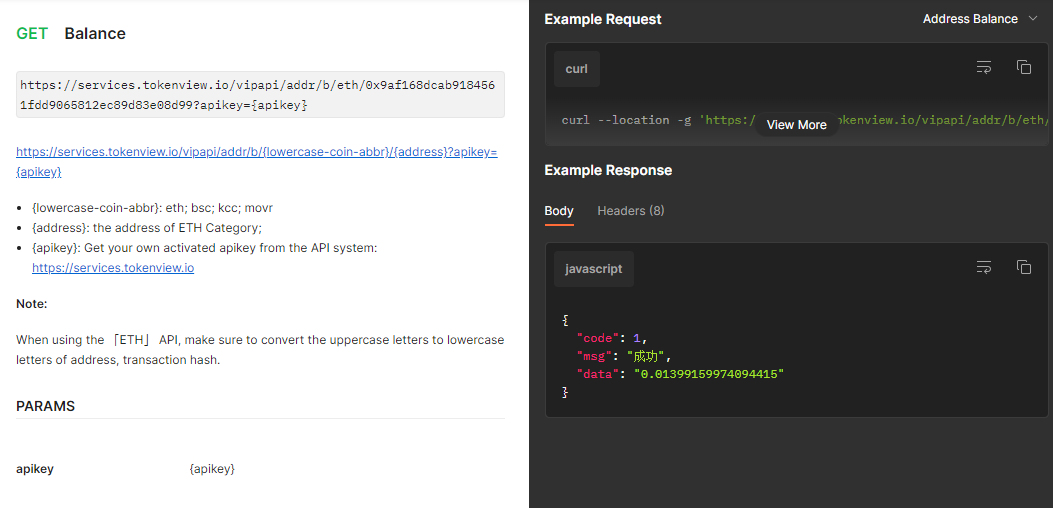Copy the javascript example response
The width and height of the screenshot is (1053, 508).
[x=1024, y=267]
